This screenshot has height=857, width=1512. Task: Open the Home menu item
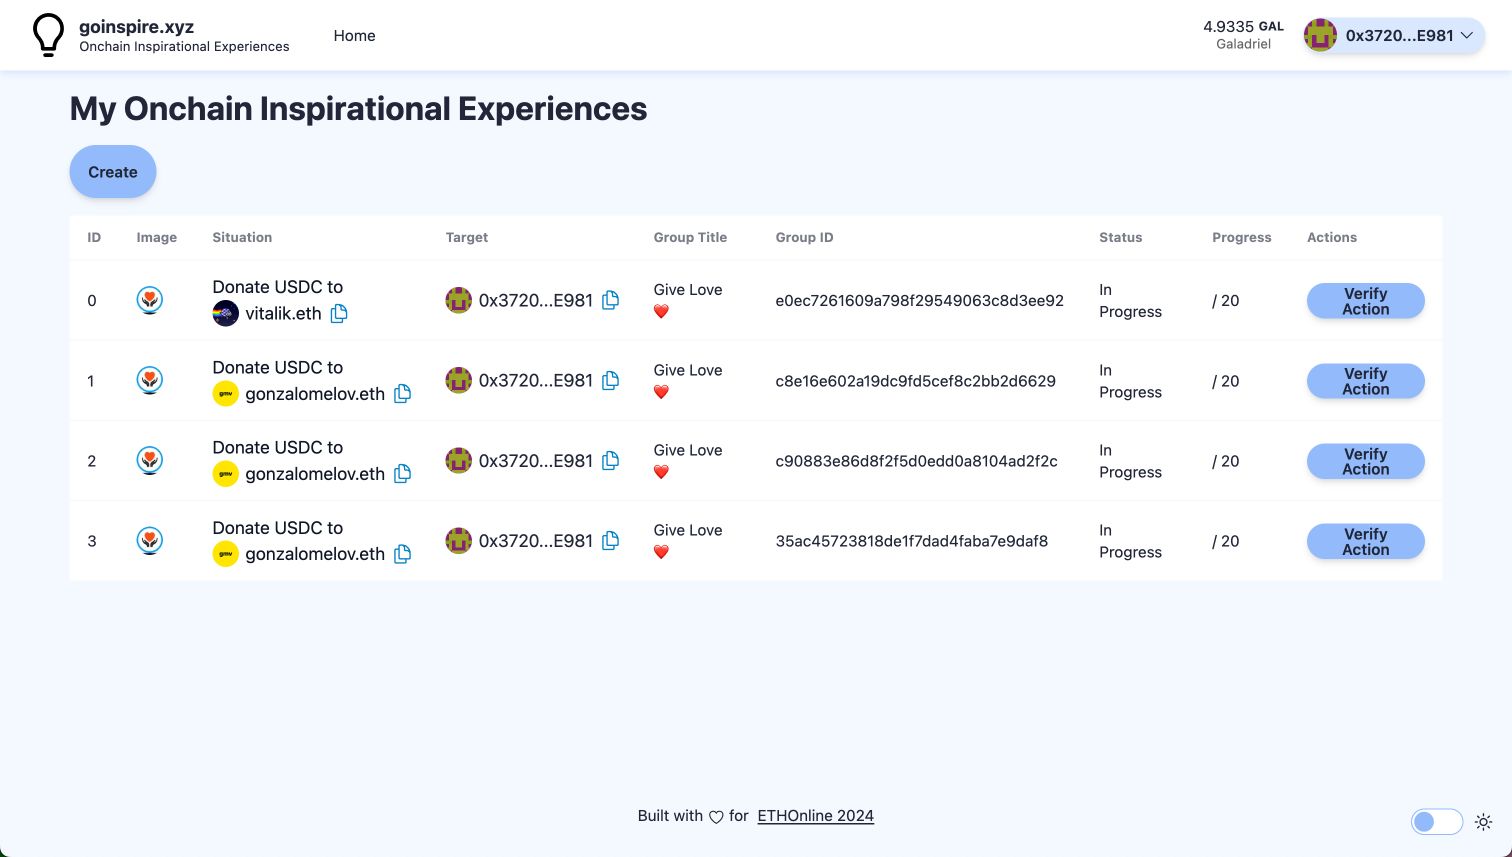click(x=354, y=35)
